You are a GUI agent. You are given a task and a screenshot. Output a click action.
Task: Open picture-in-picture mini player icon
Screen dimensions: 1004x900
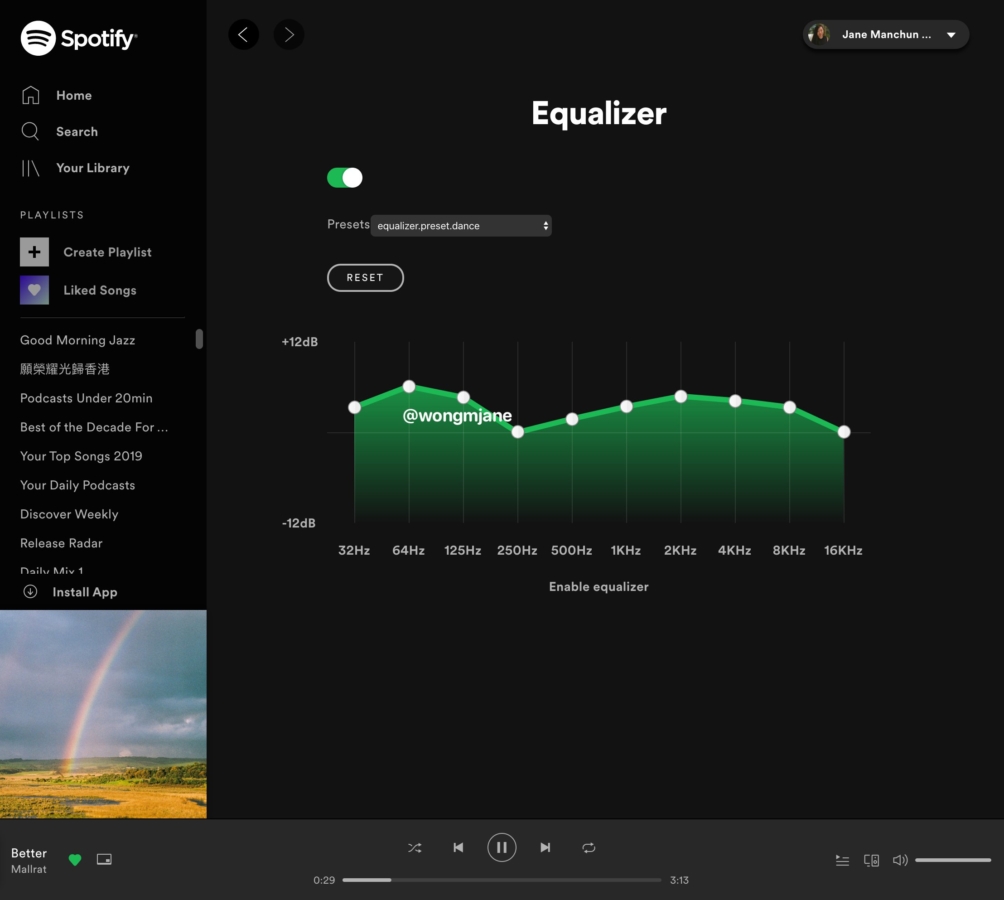click(104, 860)
